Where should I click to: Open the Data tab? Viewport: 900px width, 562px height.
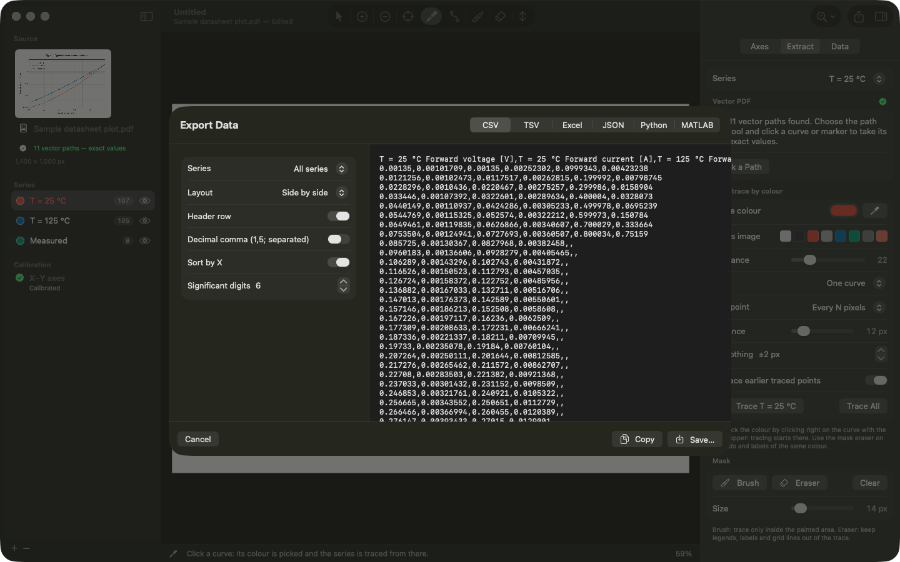click(840, 46)
